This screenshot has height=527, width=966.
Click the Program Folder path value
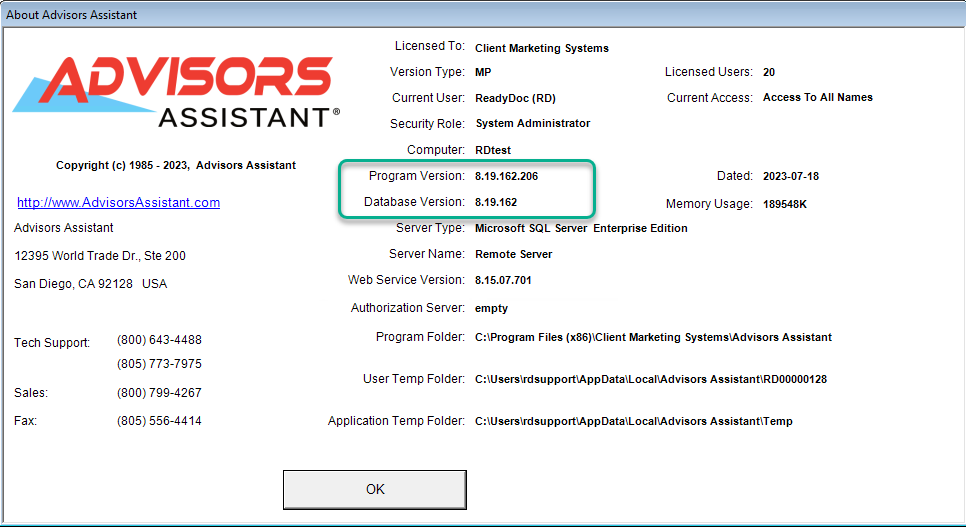point(653,337)
